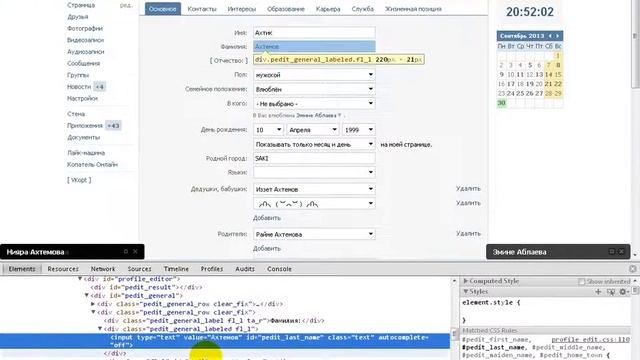This screenshot has width=640, height=360.
Task: Go to next month in the calendar
Action: 557,36
